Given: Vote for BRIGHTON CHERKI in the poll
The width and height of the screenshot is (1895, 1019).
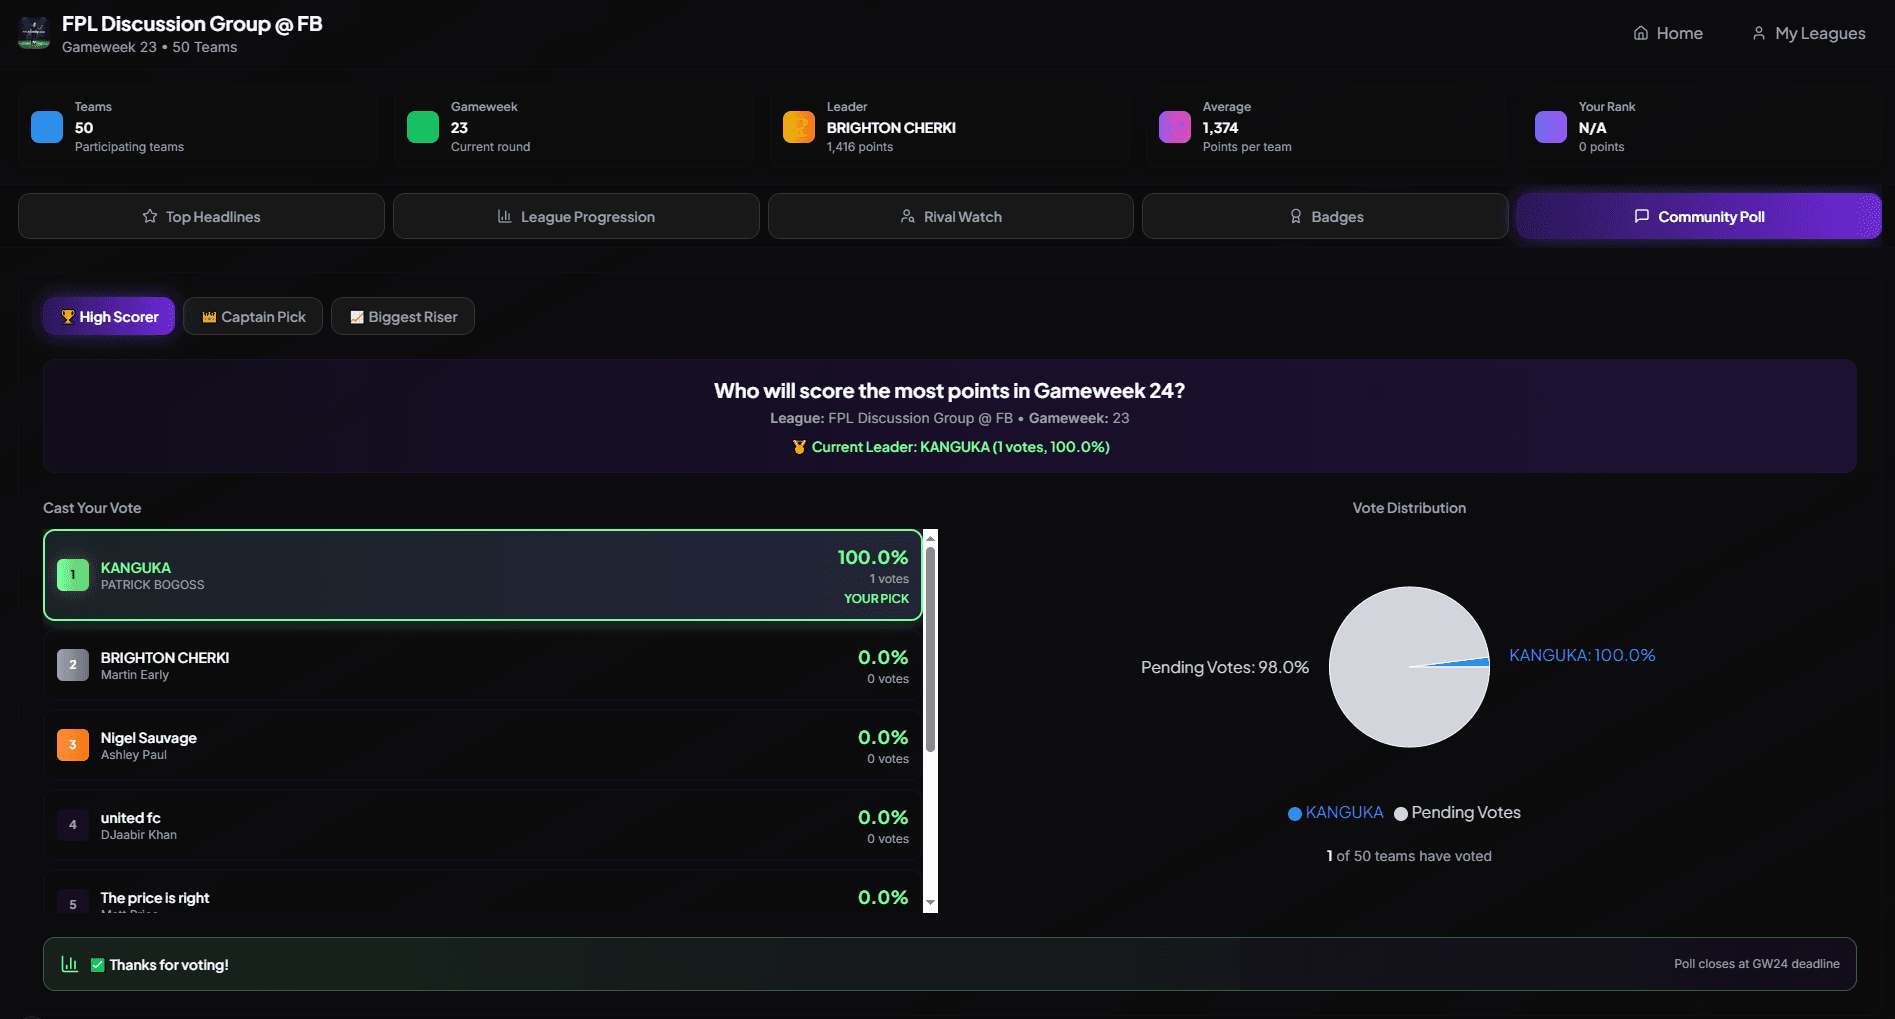Looking at the screenshot, I should pyautogui.click(x=482, y=665).
